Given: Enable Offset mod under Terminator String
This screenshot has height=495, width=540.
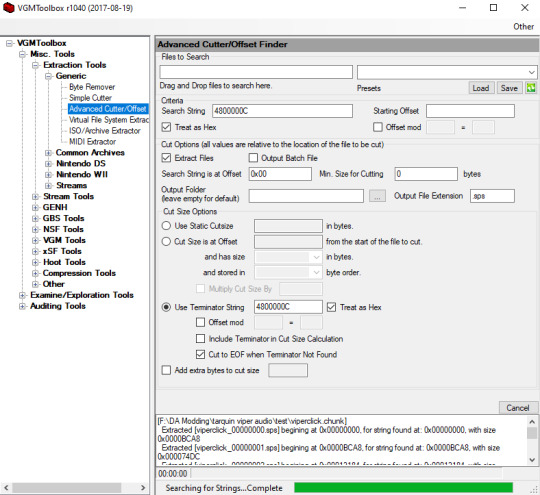Looking at the screenshot, I should pos(200,322).
